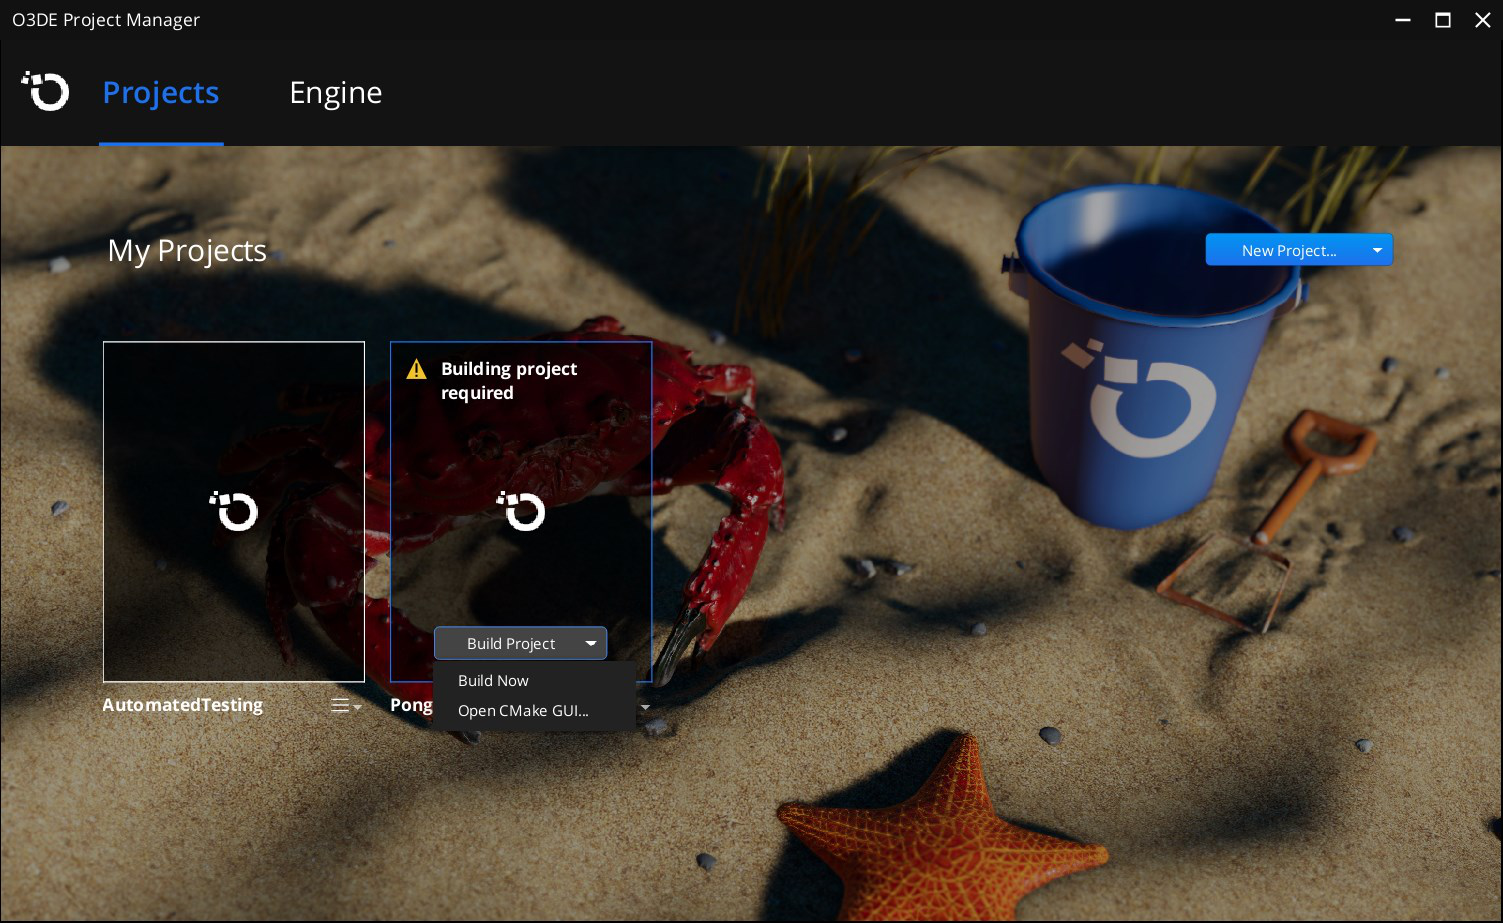
Task: Click the Pong project name label
Action: click(411, 705)
